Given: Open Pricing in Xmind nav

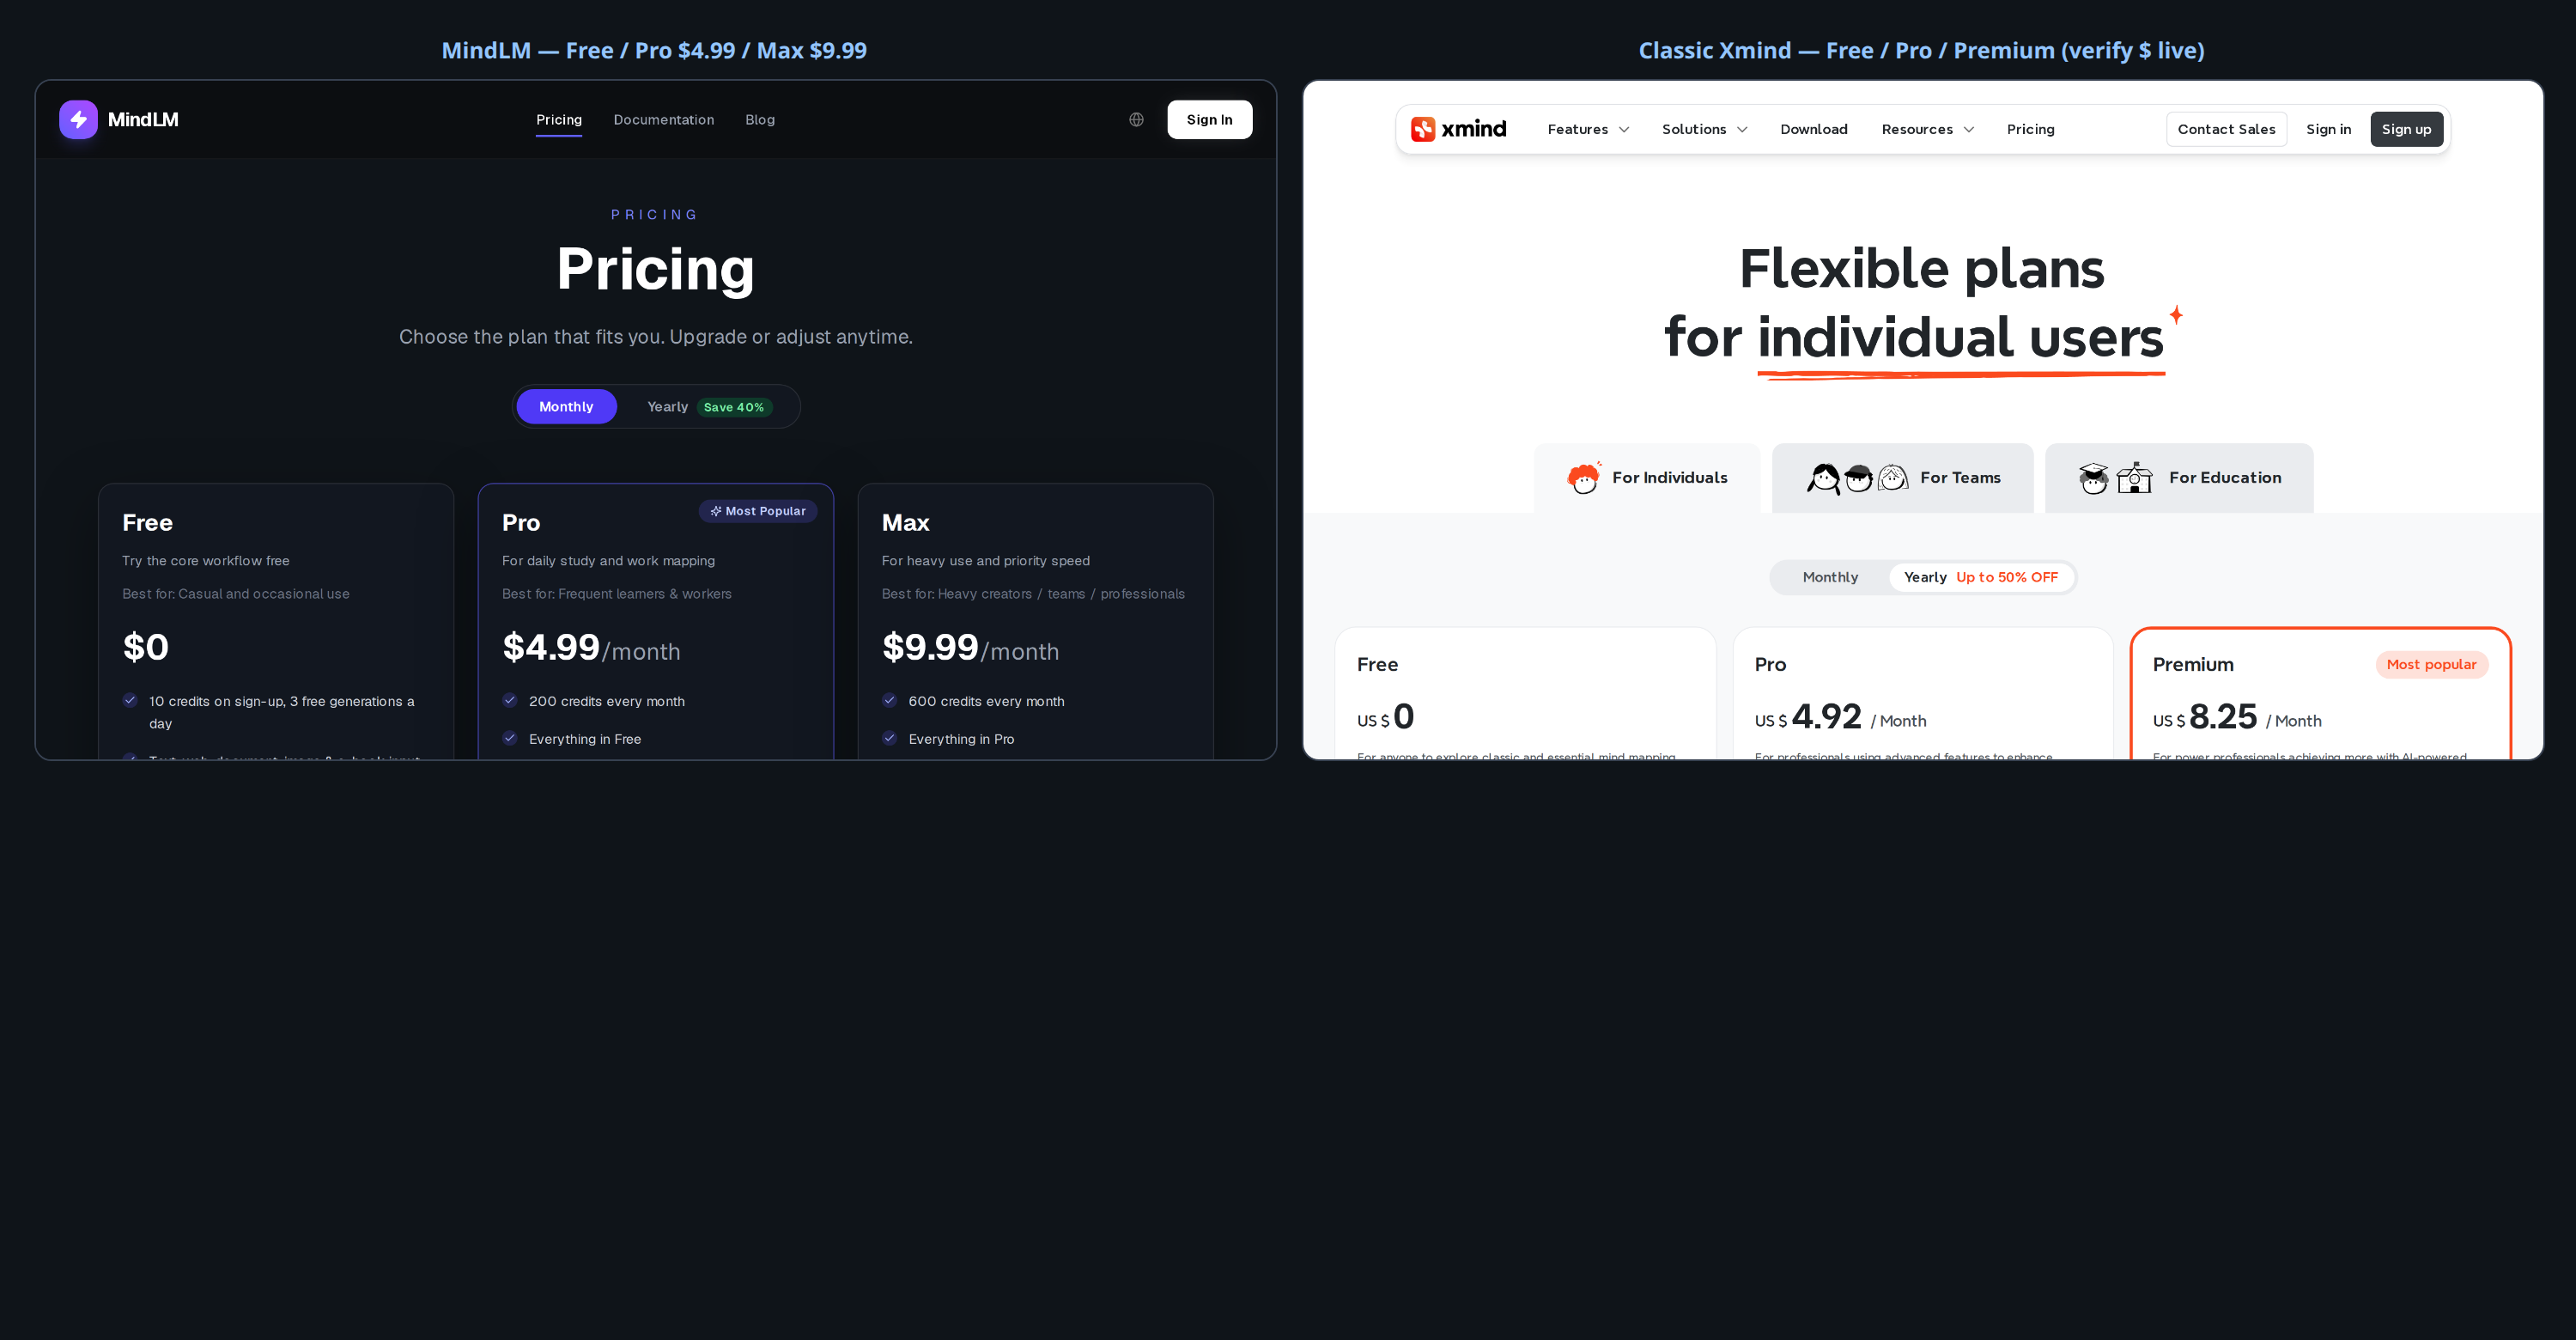Looking at the screenshot, I should point(2030,129).
